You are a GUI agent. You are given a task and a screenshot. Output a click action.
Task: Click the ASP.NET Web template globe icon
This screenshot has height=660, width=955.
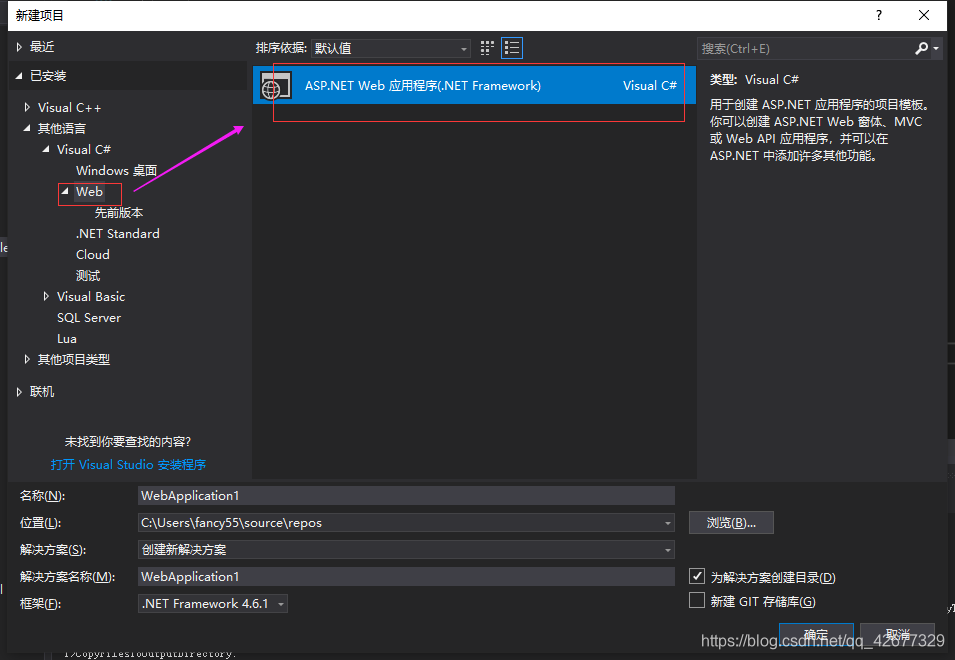pos(275,86)
